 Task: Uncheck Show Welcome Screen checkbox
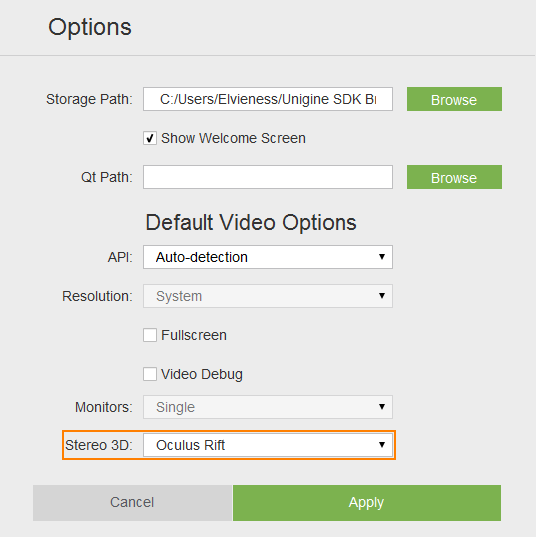150,138
